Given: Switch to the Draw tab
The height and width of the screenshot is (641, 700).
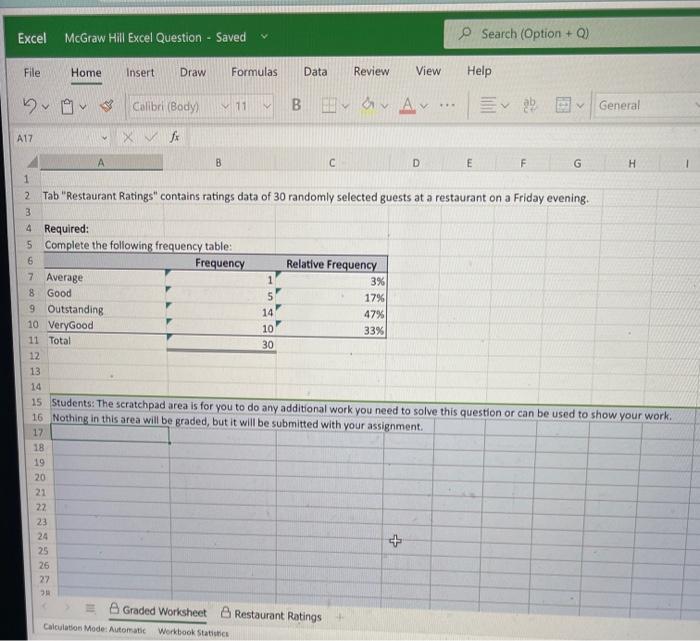Looking at the screenshot, I should point(193,72).
